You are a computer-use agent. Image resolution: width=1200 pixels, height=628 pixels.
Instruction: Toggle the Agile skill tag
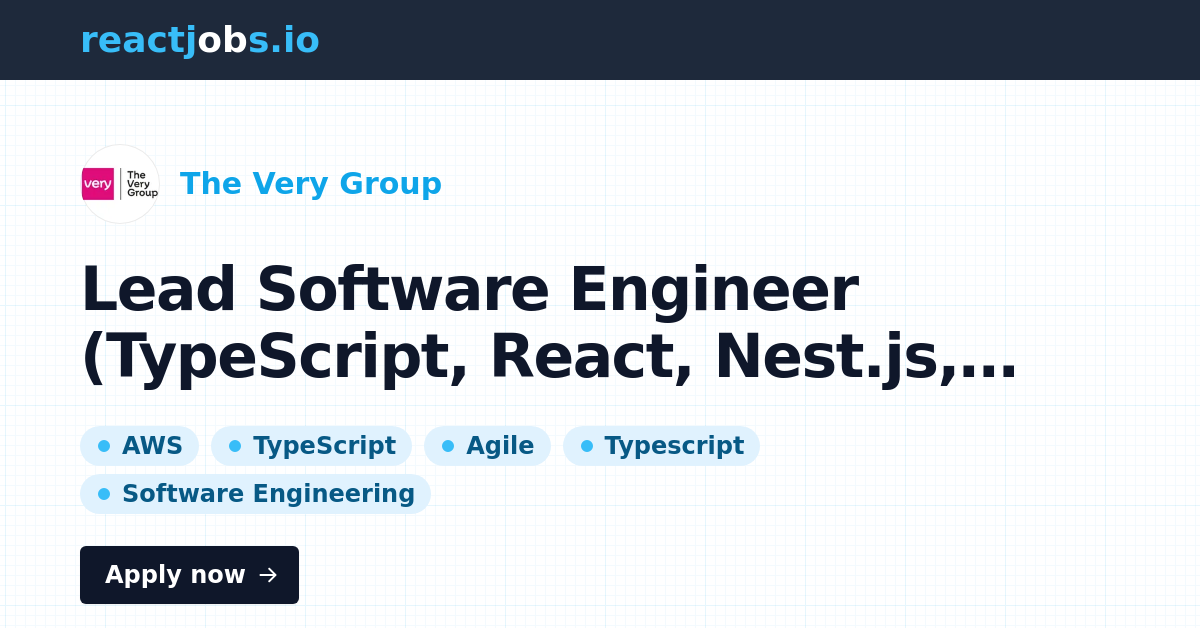pos(487,446)
